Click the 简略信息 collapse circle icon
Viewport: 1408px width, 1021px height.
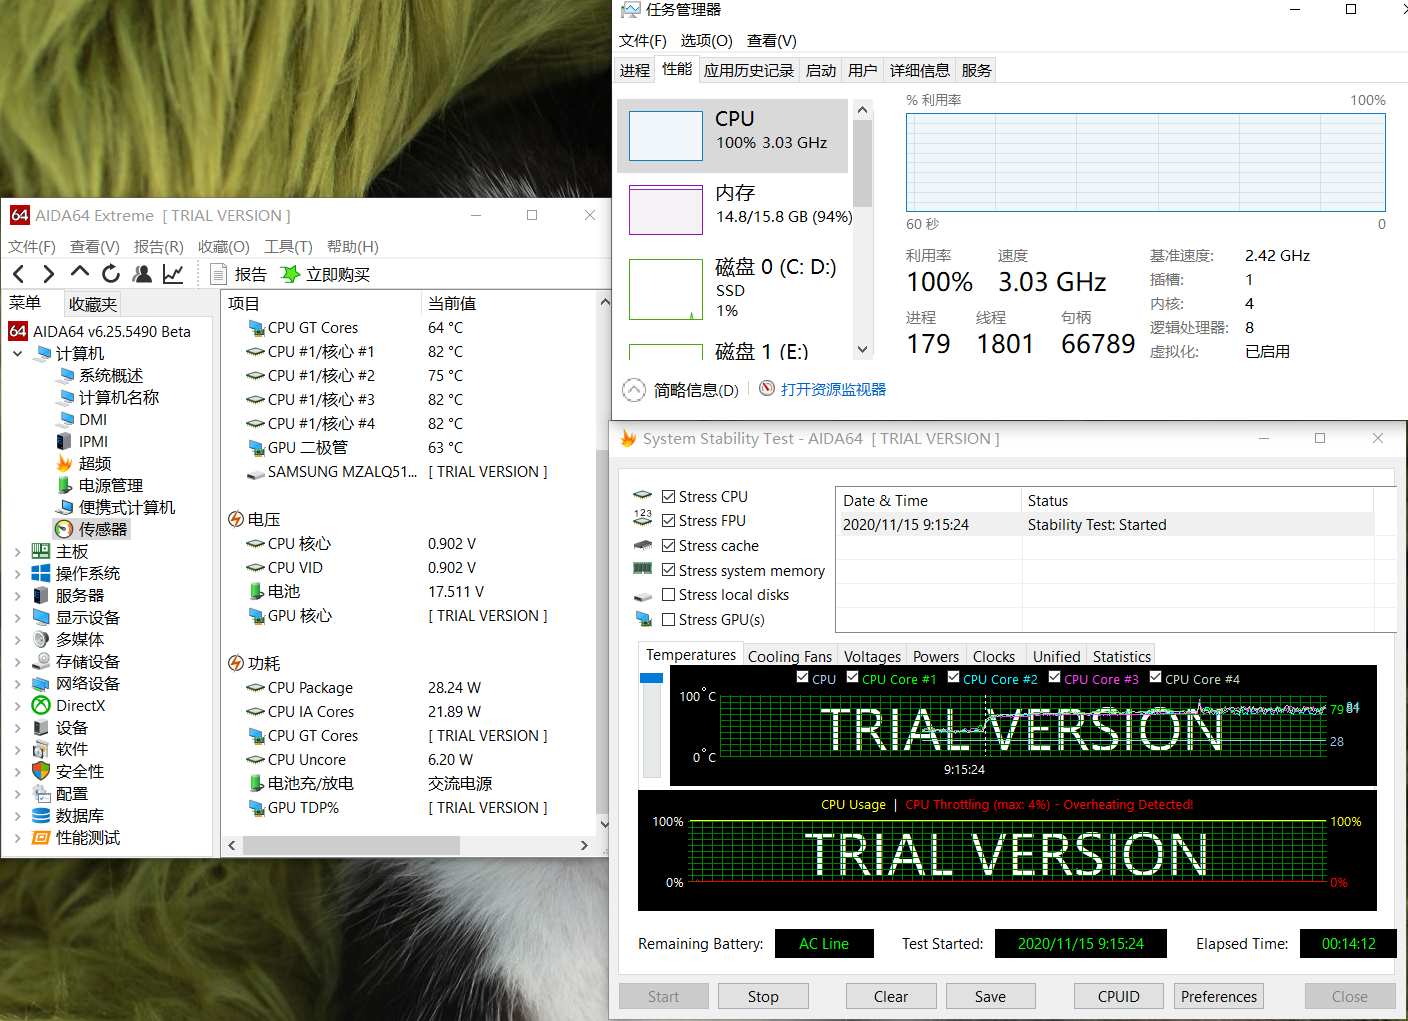634,390
